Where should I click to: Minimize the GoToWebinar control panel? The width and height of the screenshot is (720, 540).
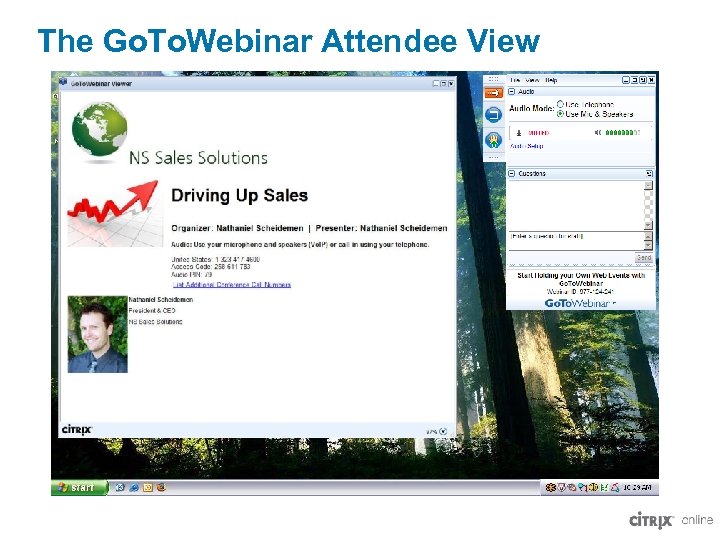point(625,80)
